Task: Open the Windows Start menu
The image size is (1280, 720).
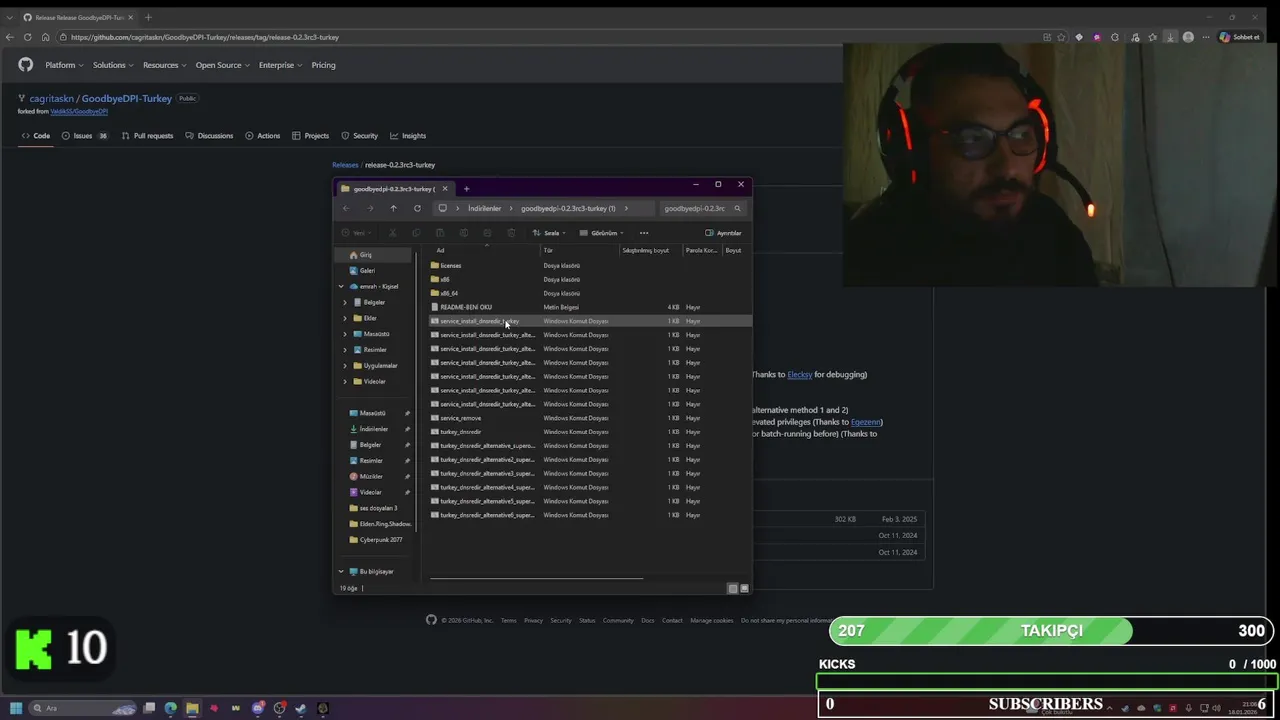Action: coord(16,708)
